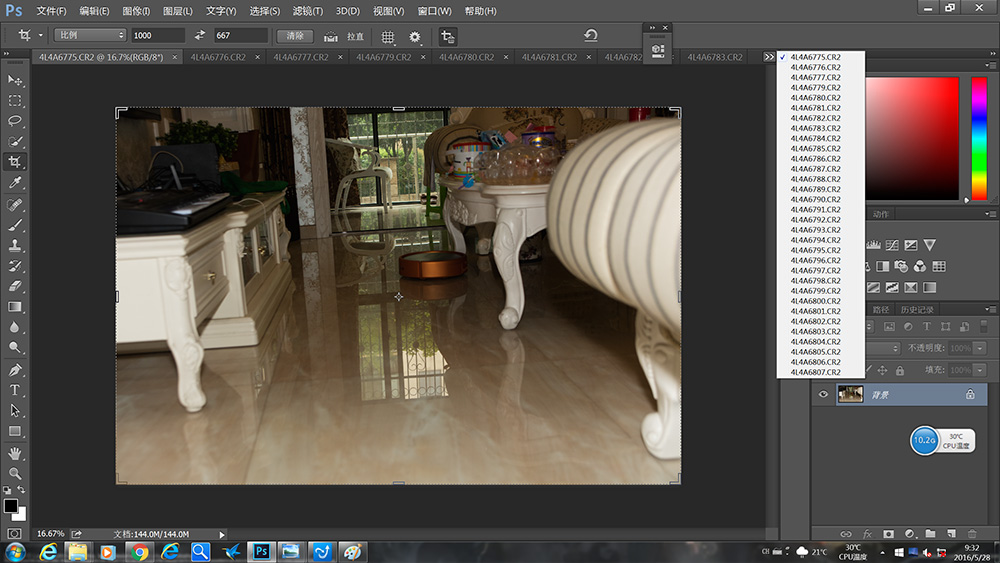Open the 滤镜(T) menu
This screenshot has width=1000, height=563.
point(308,11)
